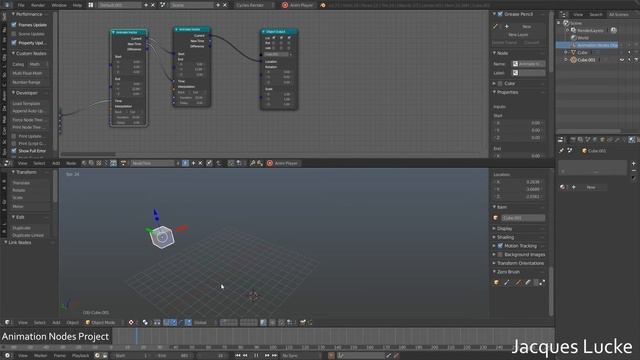The width and height of the screenshot is (640, 360).
Task: Open the No Sync dropdown in timeline
Action: pyautogui.click(x=301, y=356)
